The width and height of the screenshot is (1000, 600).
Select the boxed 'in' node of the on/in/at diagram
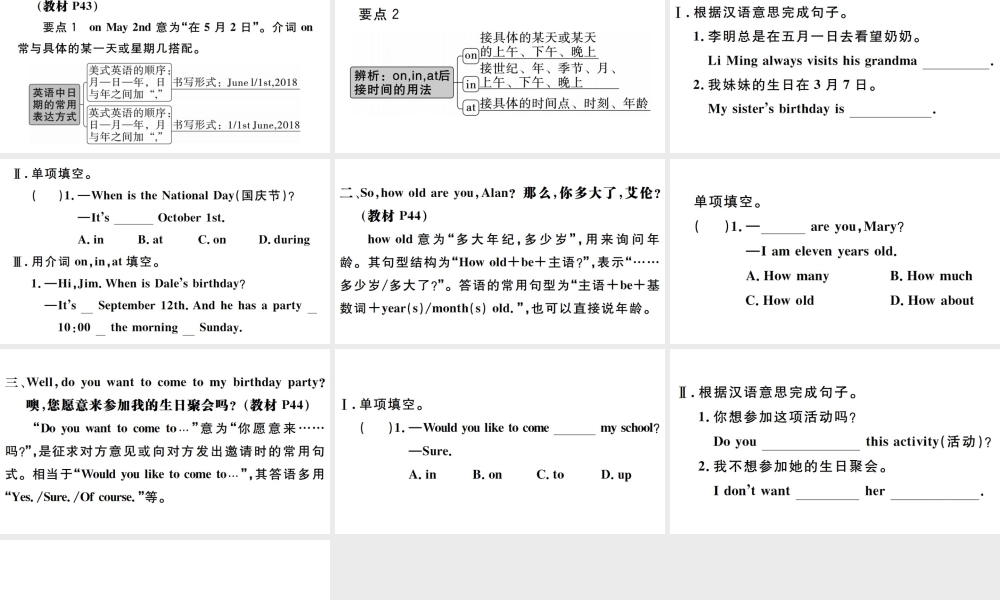tap(471, 84)
